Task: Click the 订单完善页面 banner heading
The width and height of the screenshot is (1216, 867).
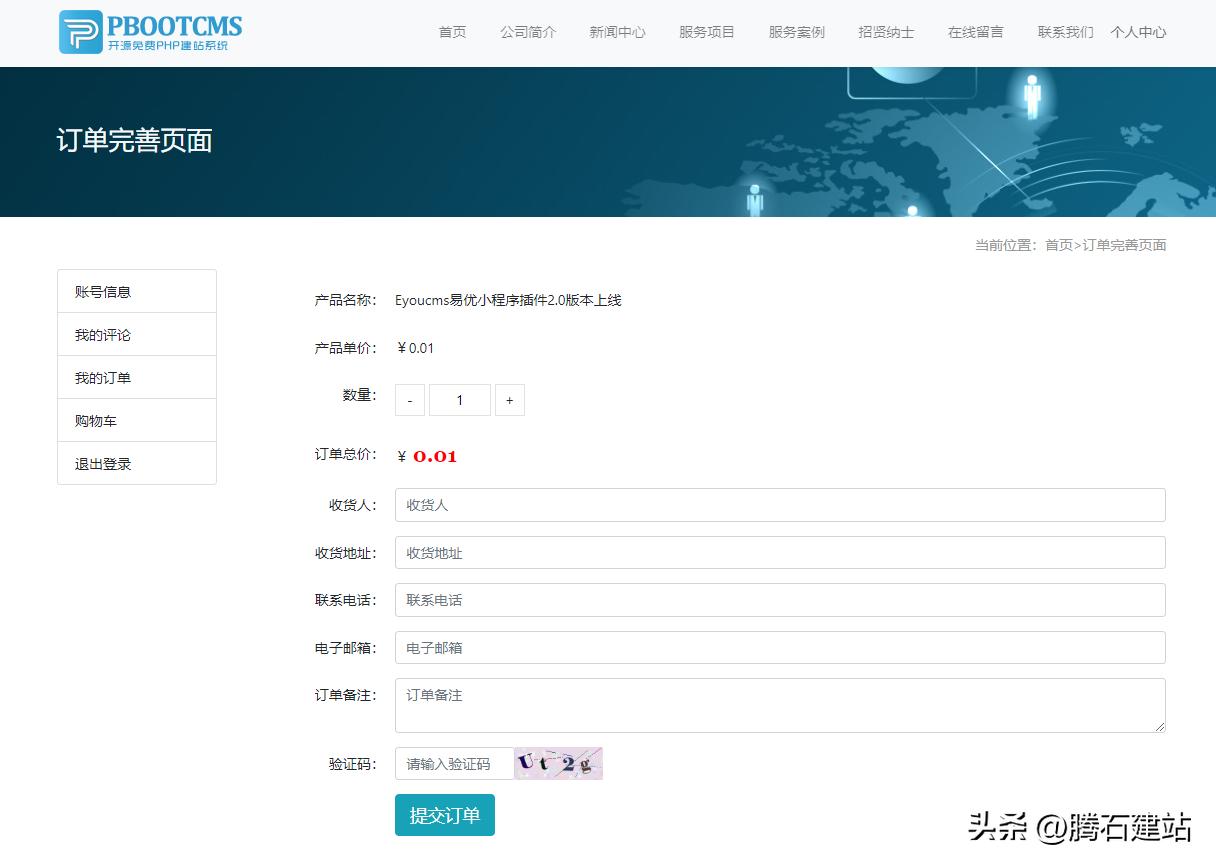Action: click(134, 141)
